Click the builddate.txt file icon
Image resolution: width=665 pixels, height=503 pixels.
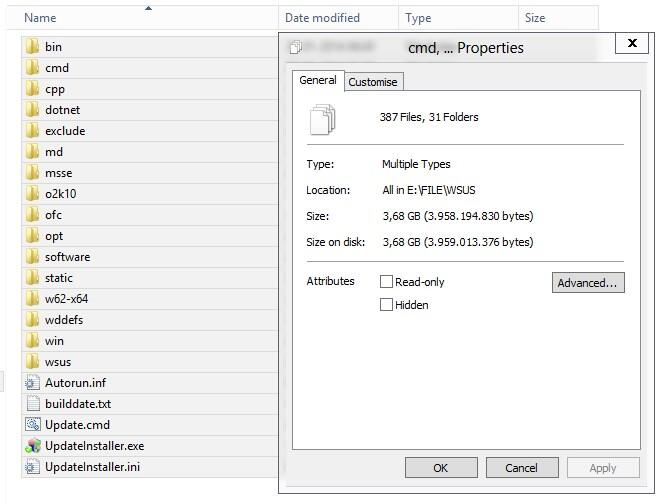click(x=33, y=404)
